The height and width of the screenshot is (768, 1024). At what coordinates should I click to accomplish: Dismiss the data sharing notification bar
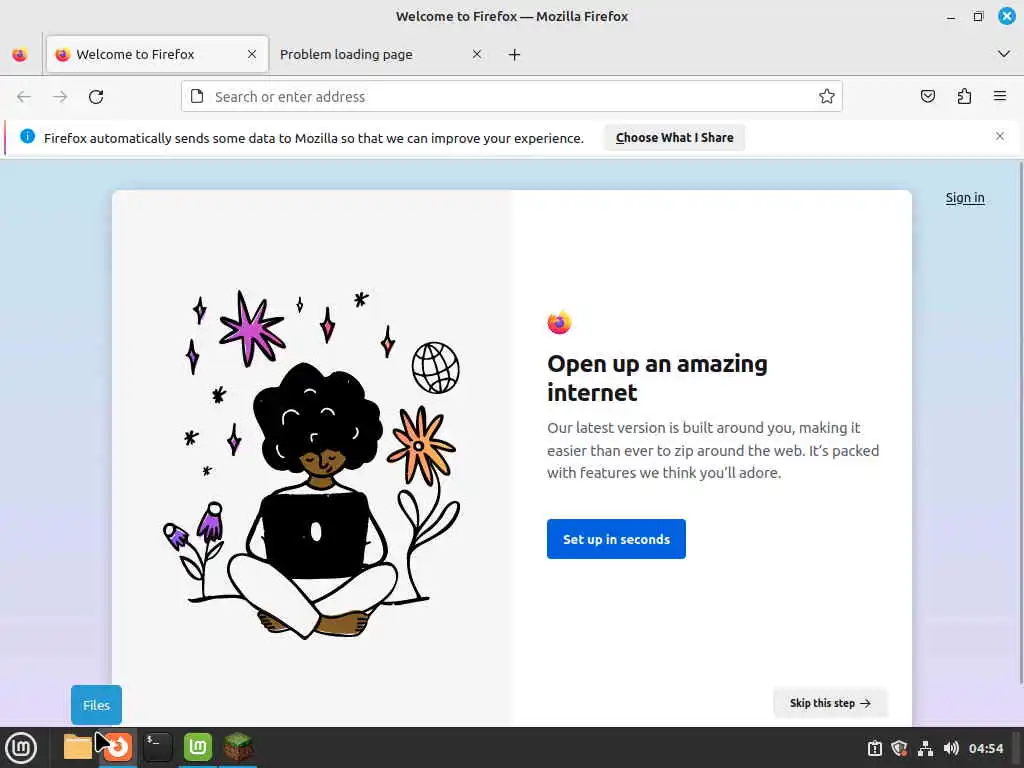pyautogui.click(x=1000, y=136)
